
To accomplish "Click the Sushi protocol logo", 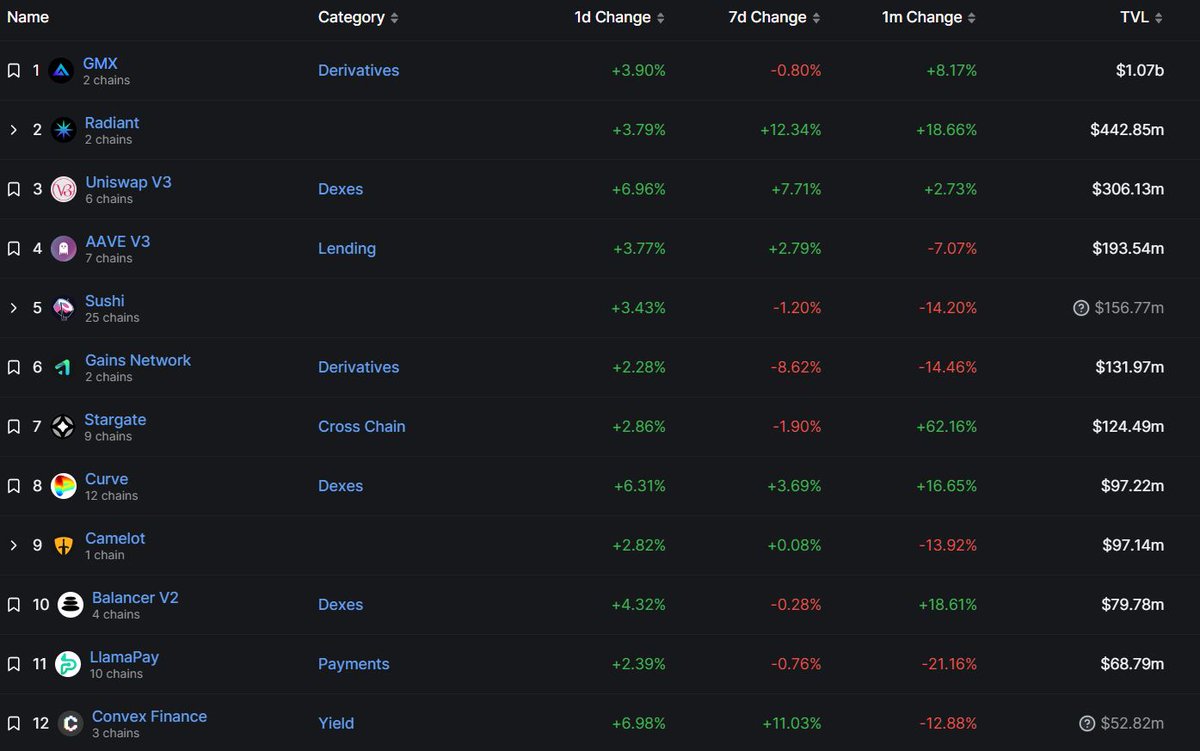I will (x=63, y=308).
